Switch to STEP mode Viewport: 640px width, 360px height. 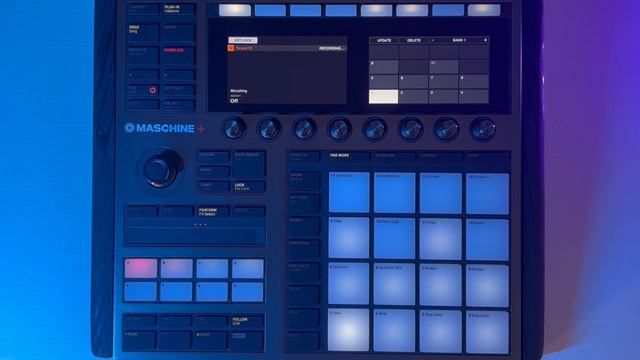[x=486, y=157]
